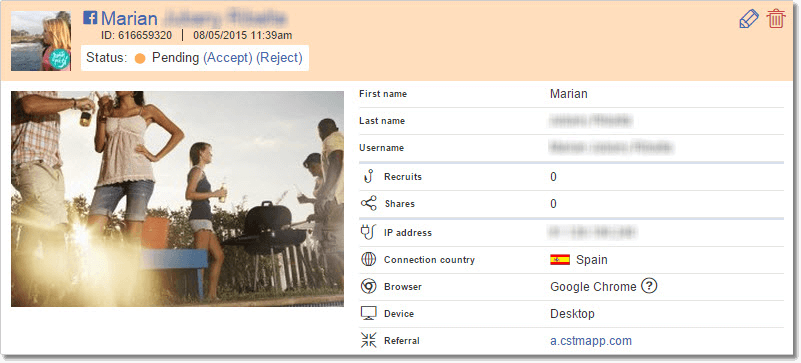Click the Username label
The height and width of the screenshot is (363, 801).
381,148
